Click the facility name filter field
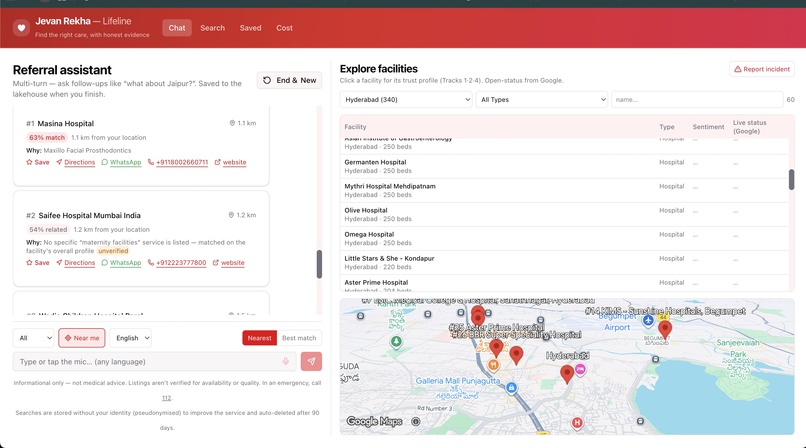The height and width of the screenshot is (448, 806). 697,100
